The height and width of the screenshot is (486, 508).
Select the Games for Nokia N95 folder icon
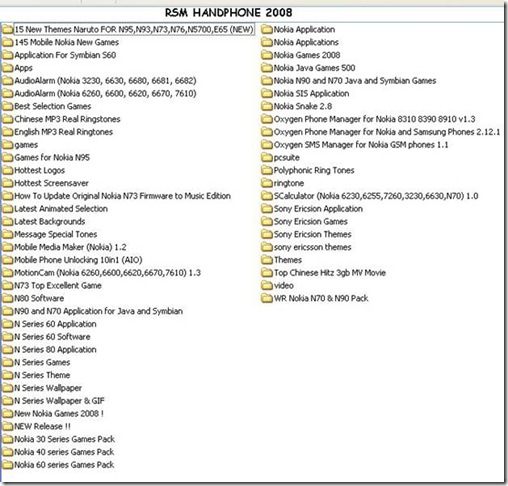coord(8,157)
